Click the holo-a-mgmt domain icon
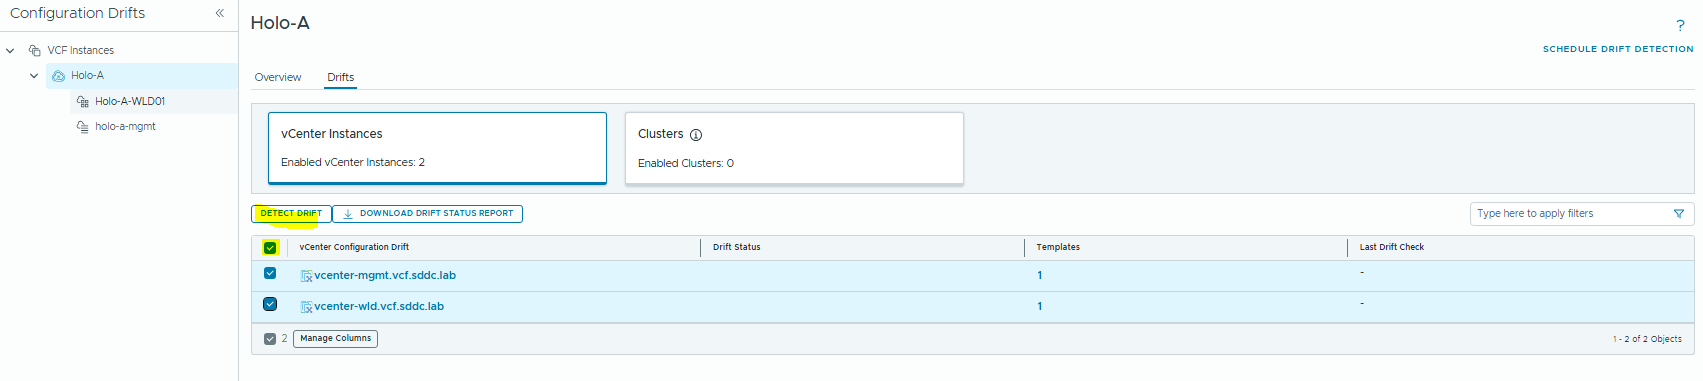The image size is (1703, 381). click(83, 127)
